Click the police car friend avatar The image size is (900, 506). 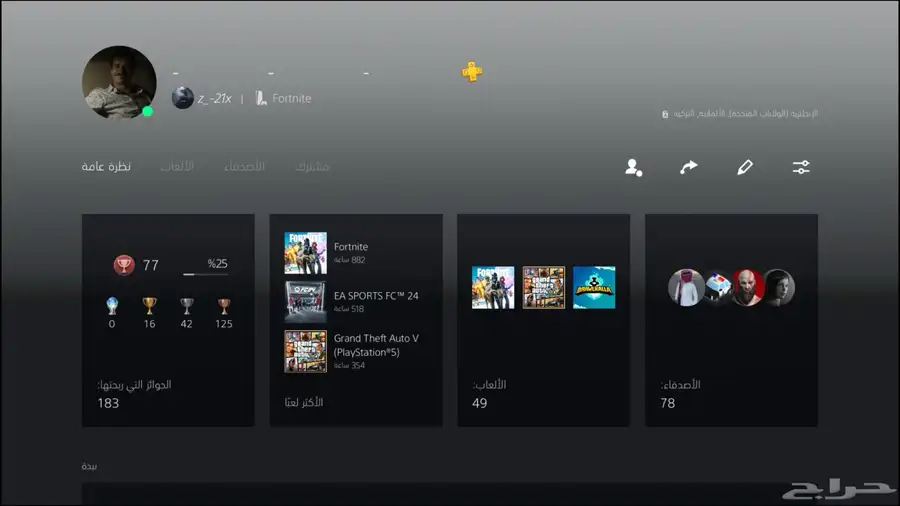[717, 287]
